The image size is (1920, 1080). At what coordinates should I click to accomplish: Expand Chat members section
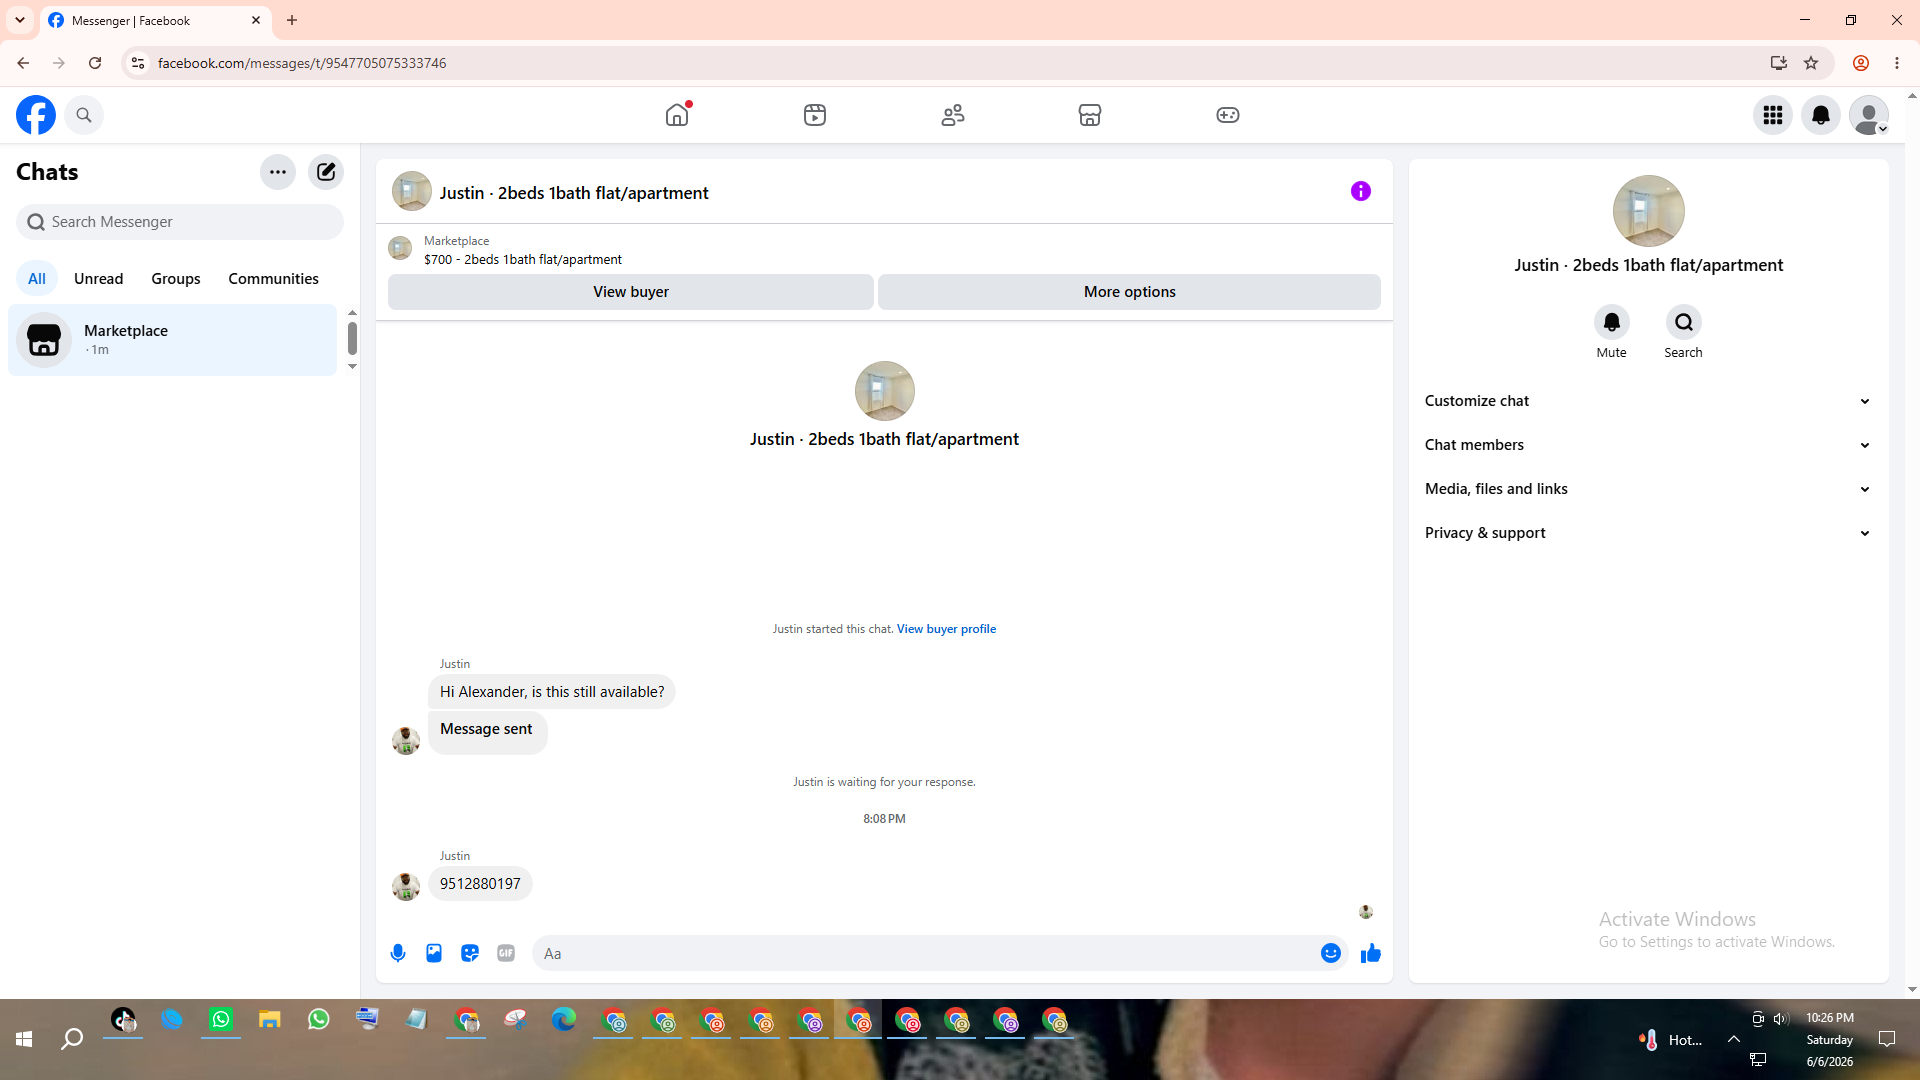pos(1649,445)
